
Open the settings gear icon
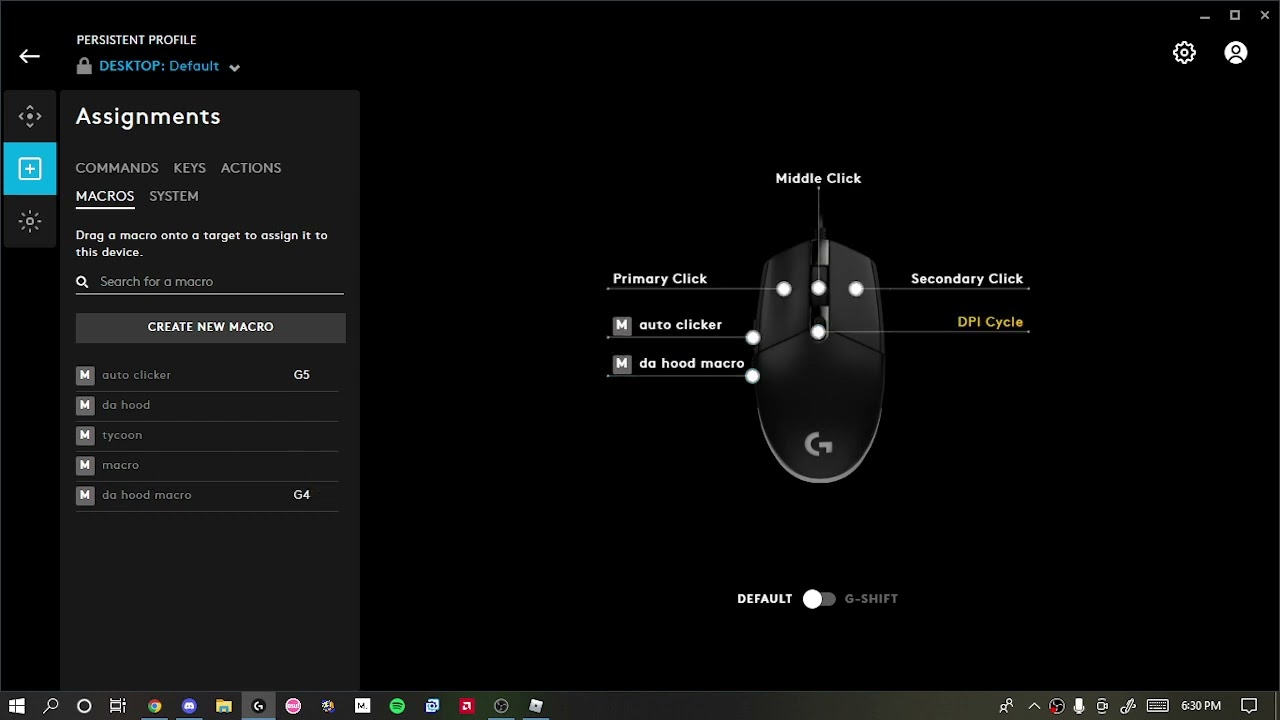[x=1184, y=53]
